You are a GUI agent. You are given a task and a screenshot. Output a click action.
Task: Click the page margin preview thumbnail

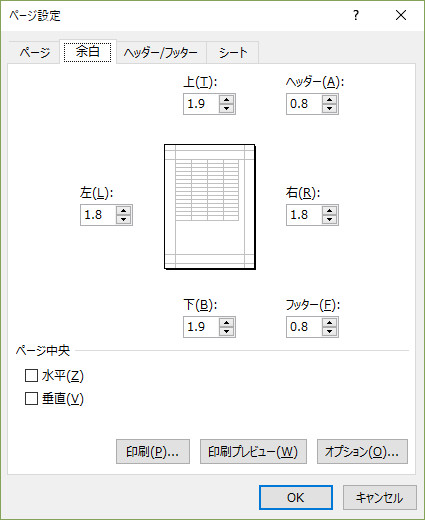click(210, 207)
